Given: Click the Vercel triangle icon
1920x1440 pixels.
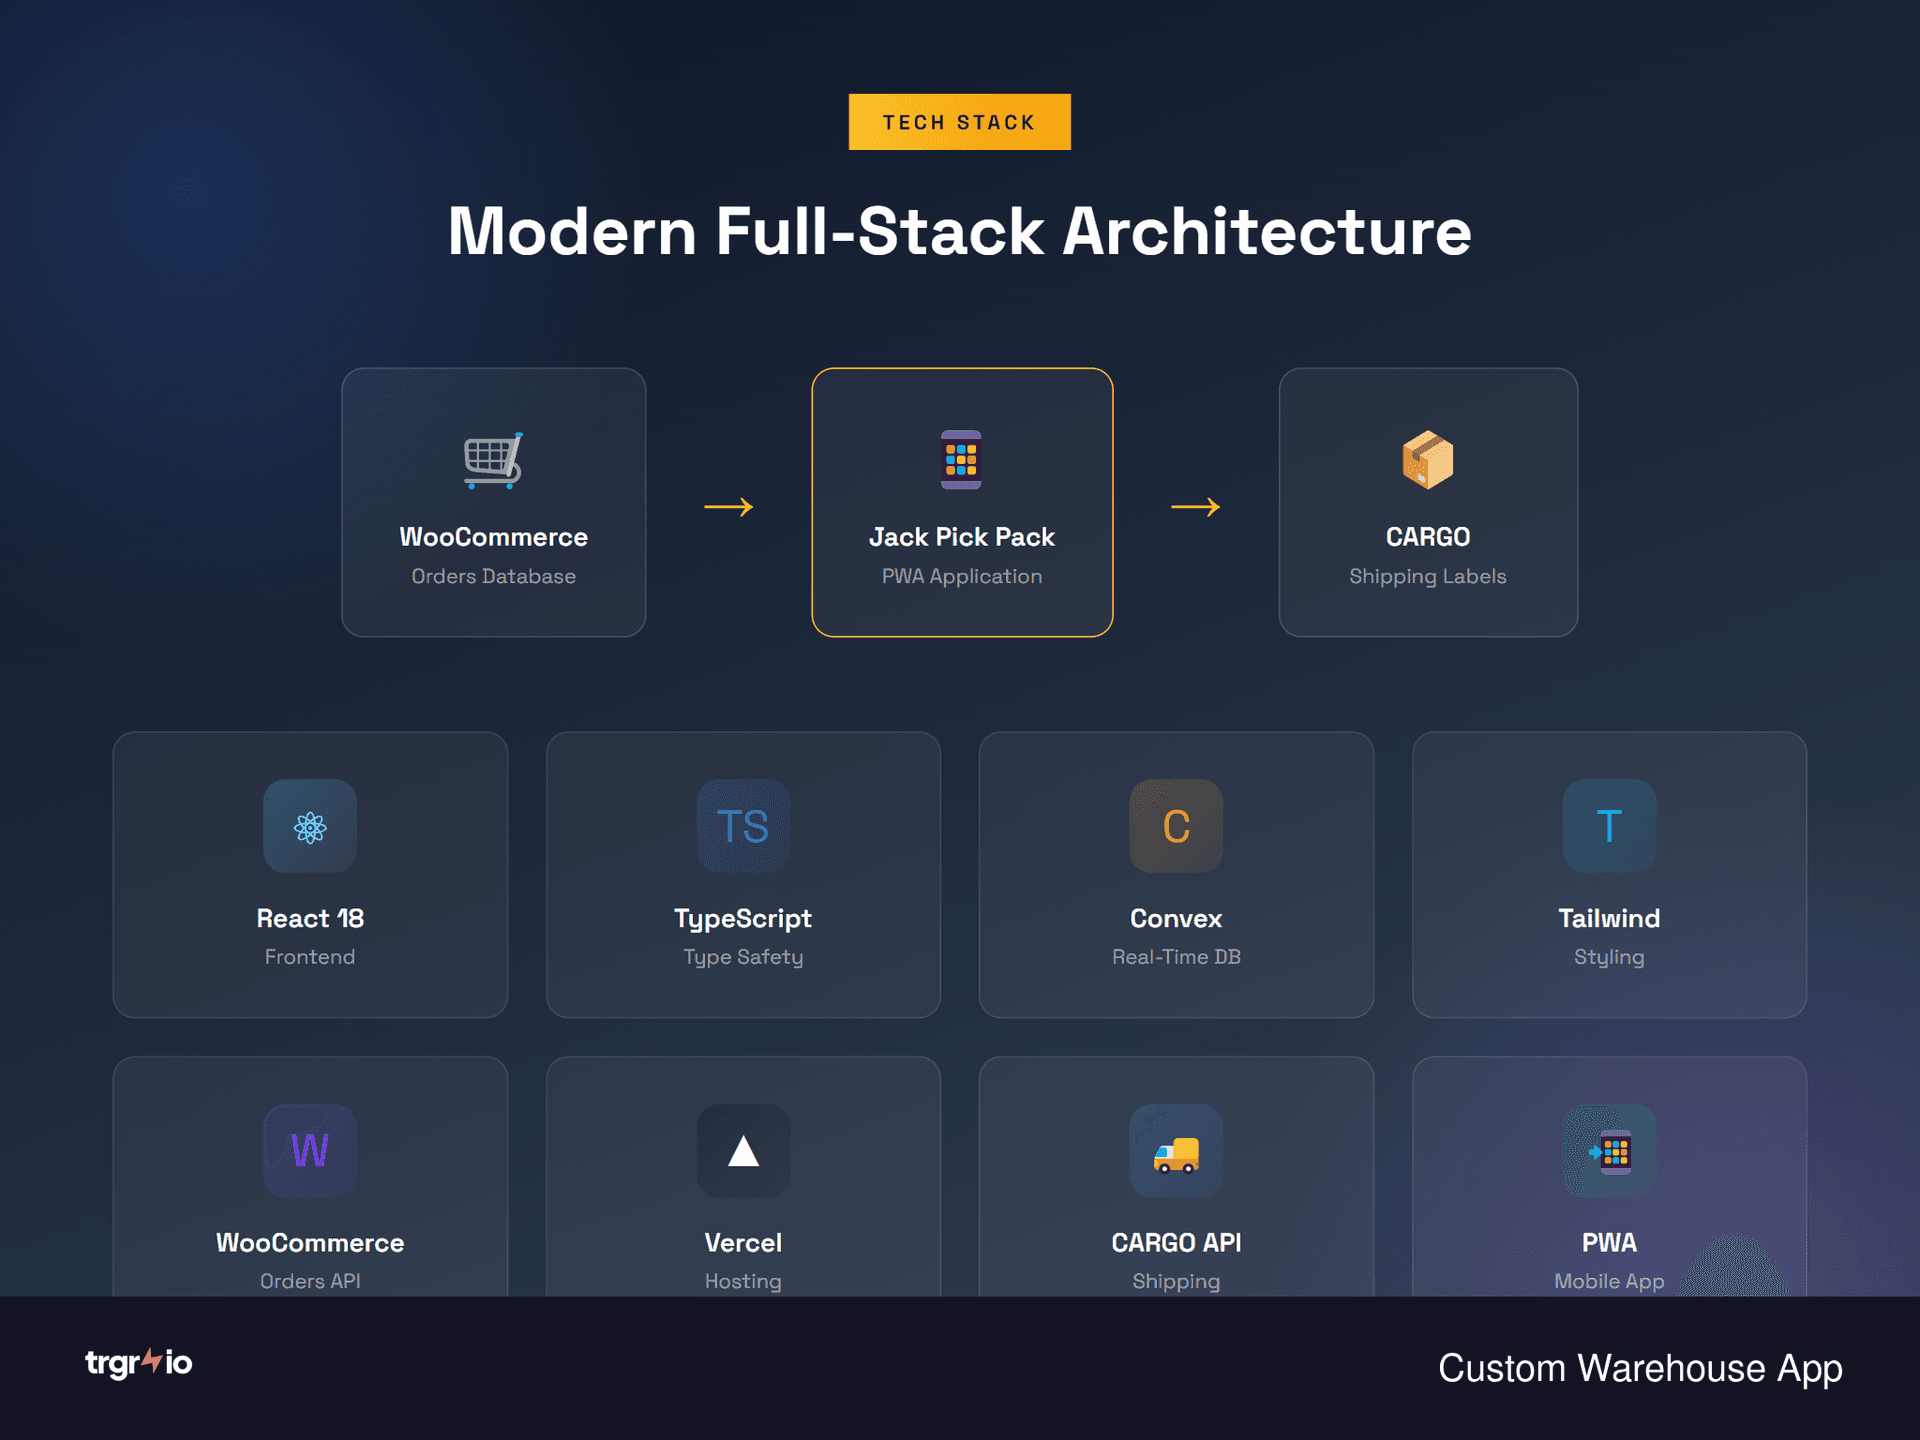Looking at the screenshot, I should coord(743,1151).
